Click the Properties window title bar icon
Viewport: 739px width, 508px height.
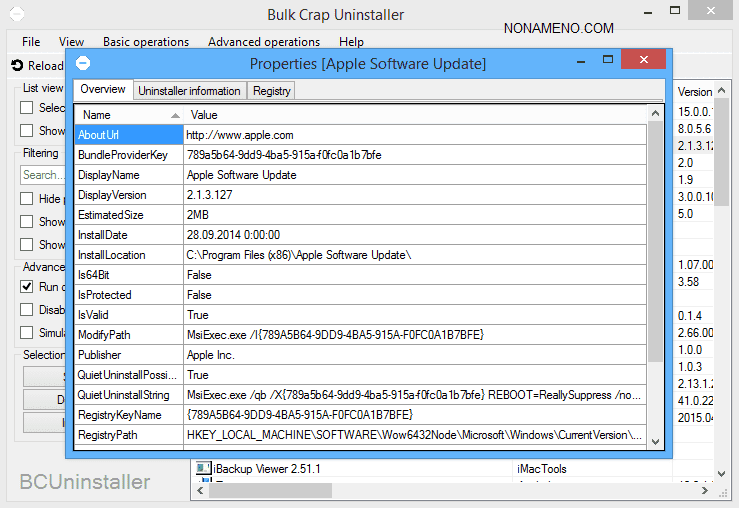click(x=84, y=63)
